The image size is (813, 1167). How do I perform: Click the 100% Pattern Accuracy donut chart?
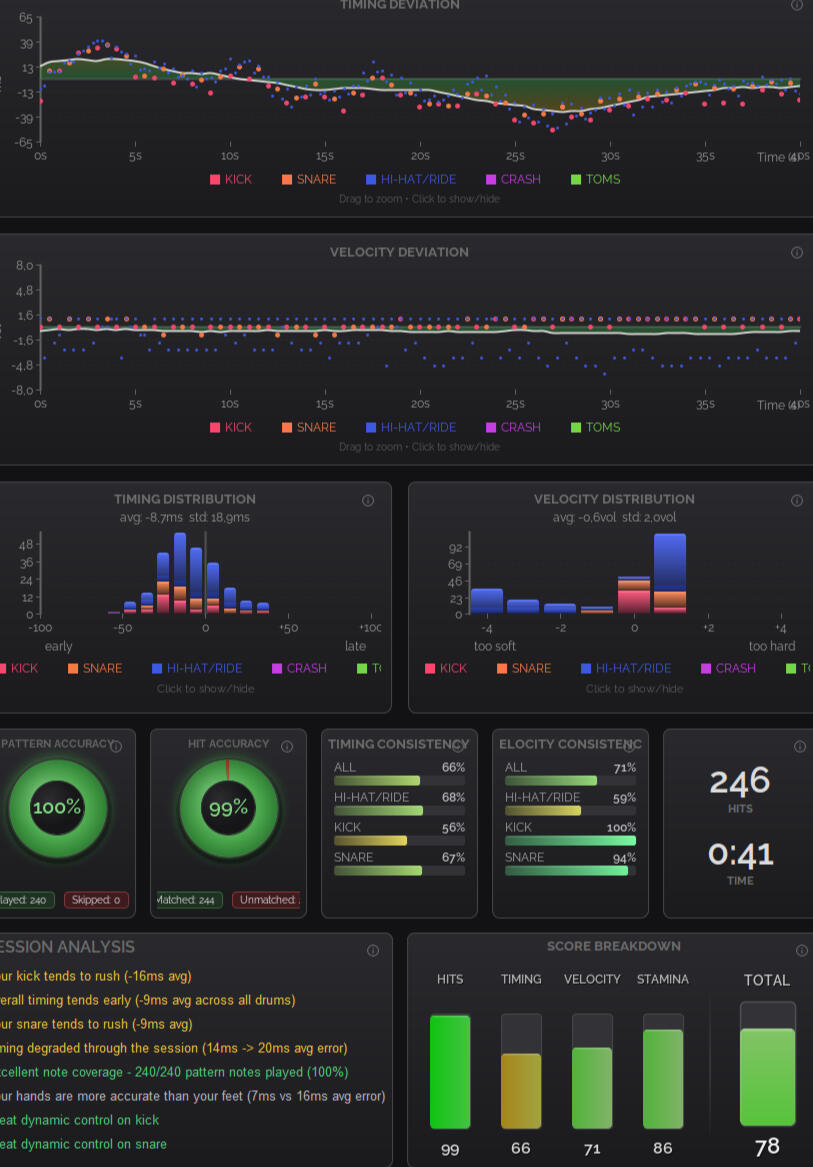pos(57,808)
